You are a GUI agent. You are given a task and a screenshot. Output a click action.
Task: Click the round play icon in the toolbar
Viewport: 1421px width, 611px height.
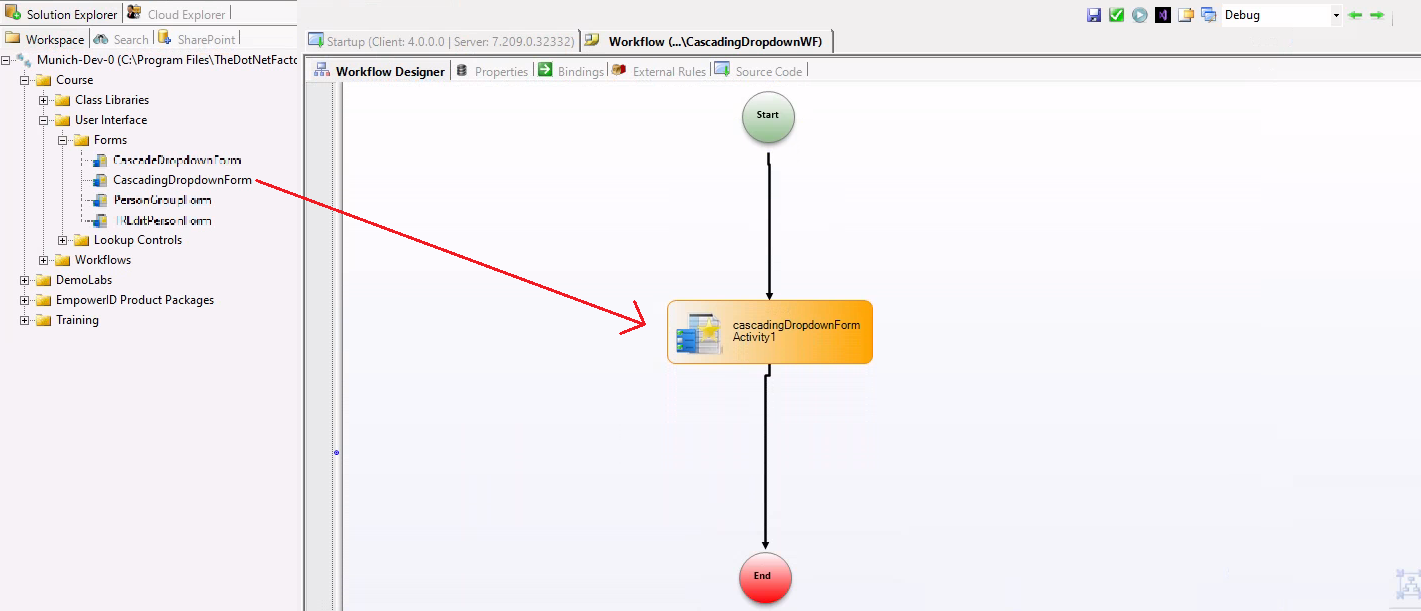tap(1140, 15)
